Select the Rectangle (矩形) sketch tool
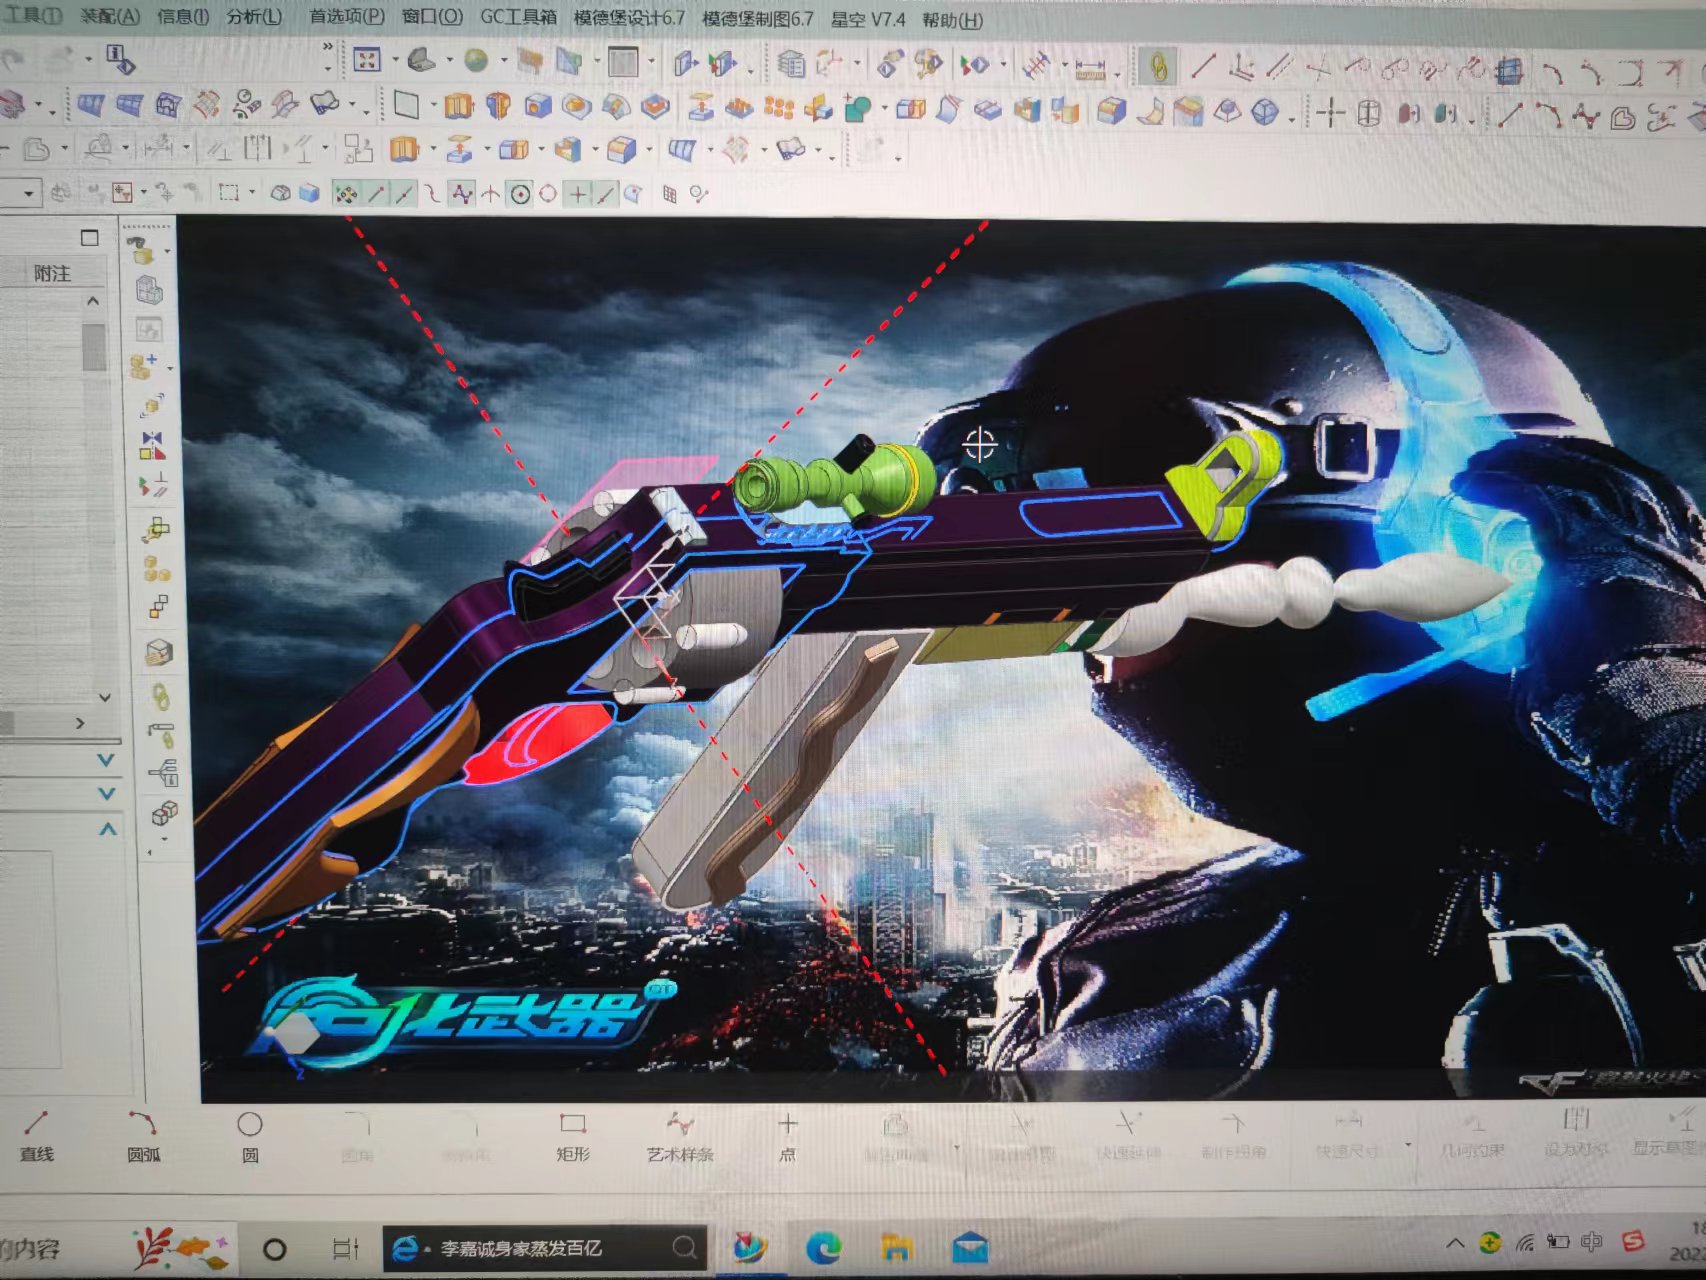The height and width of the screenshot is (1280, 1706). pos(573,1134)
